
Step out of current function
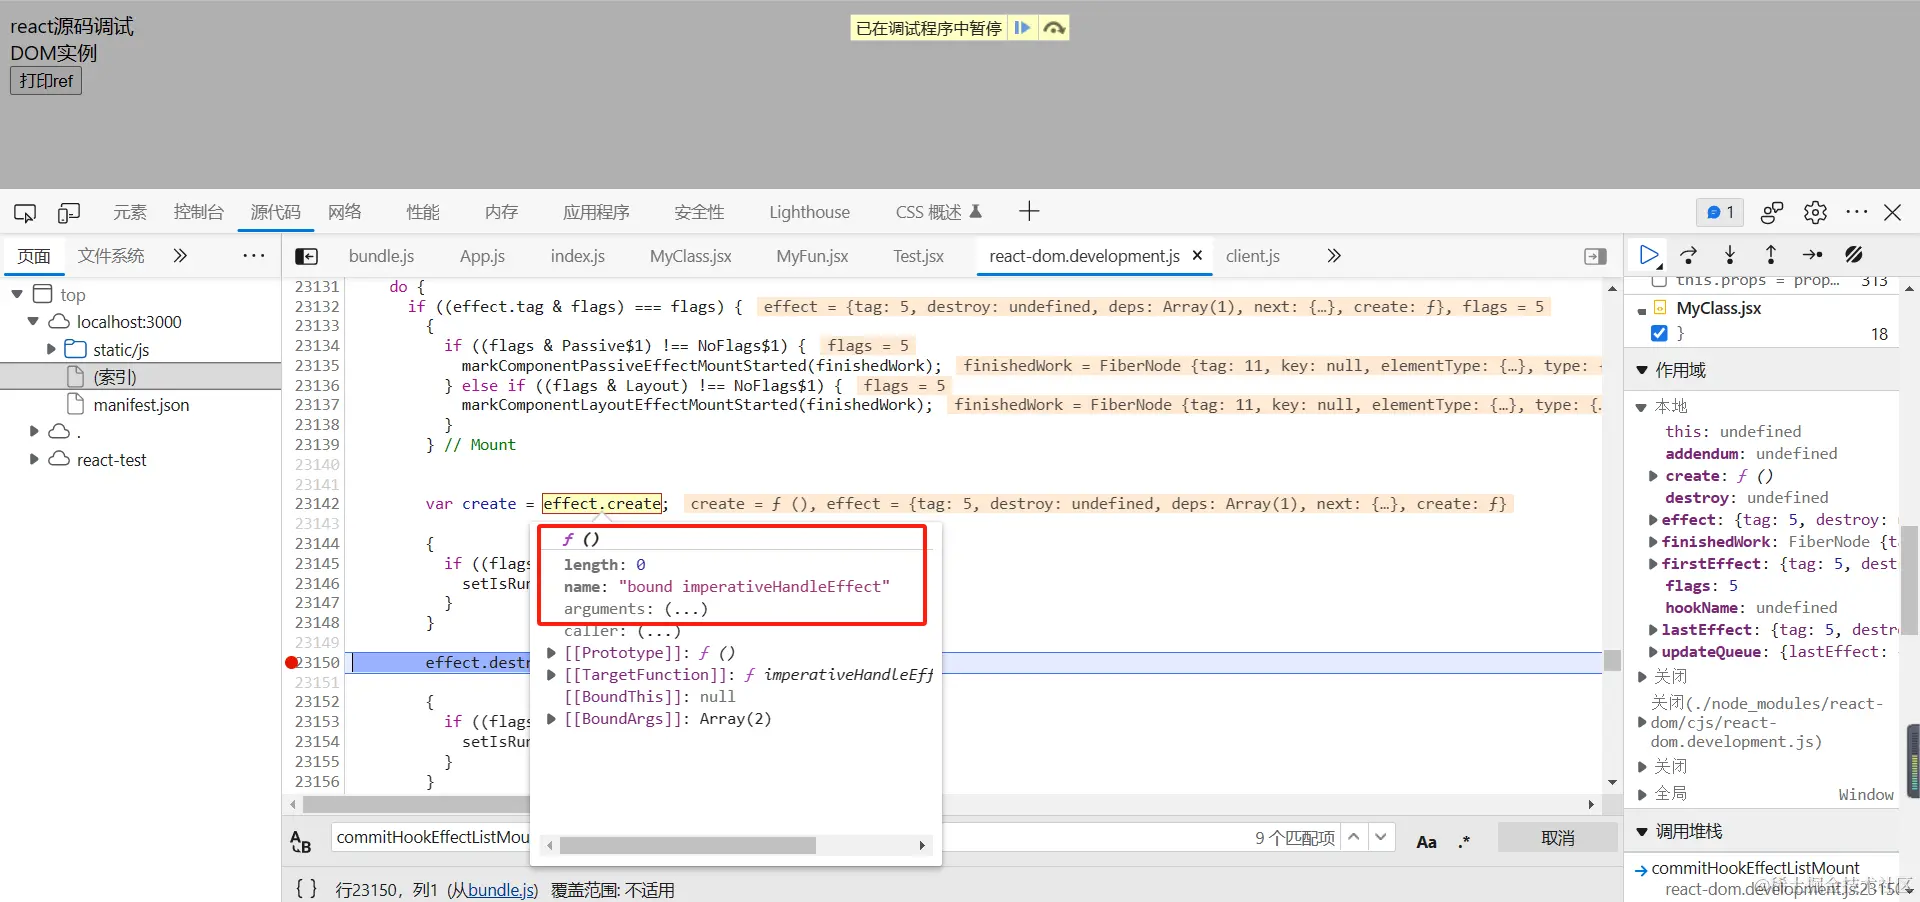1770,255
